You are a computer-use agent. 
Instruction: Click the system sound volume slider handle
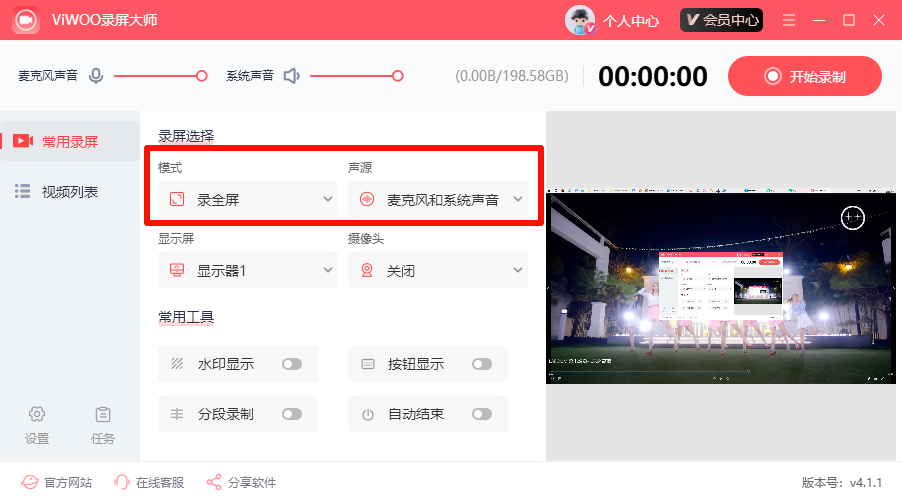point(398,76)
